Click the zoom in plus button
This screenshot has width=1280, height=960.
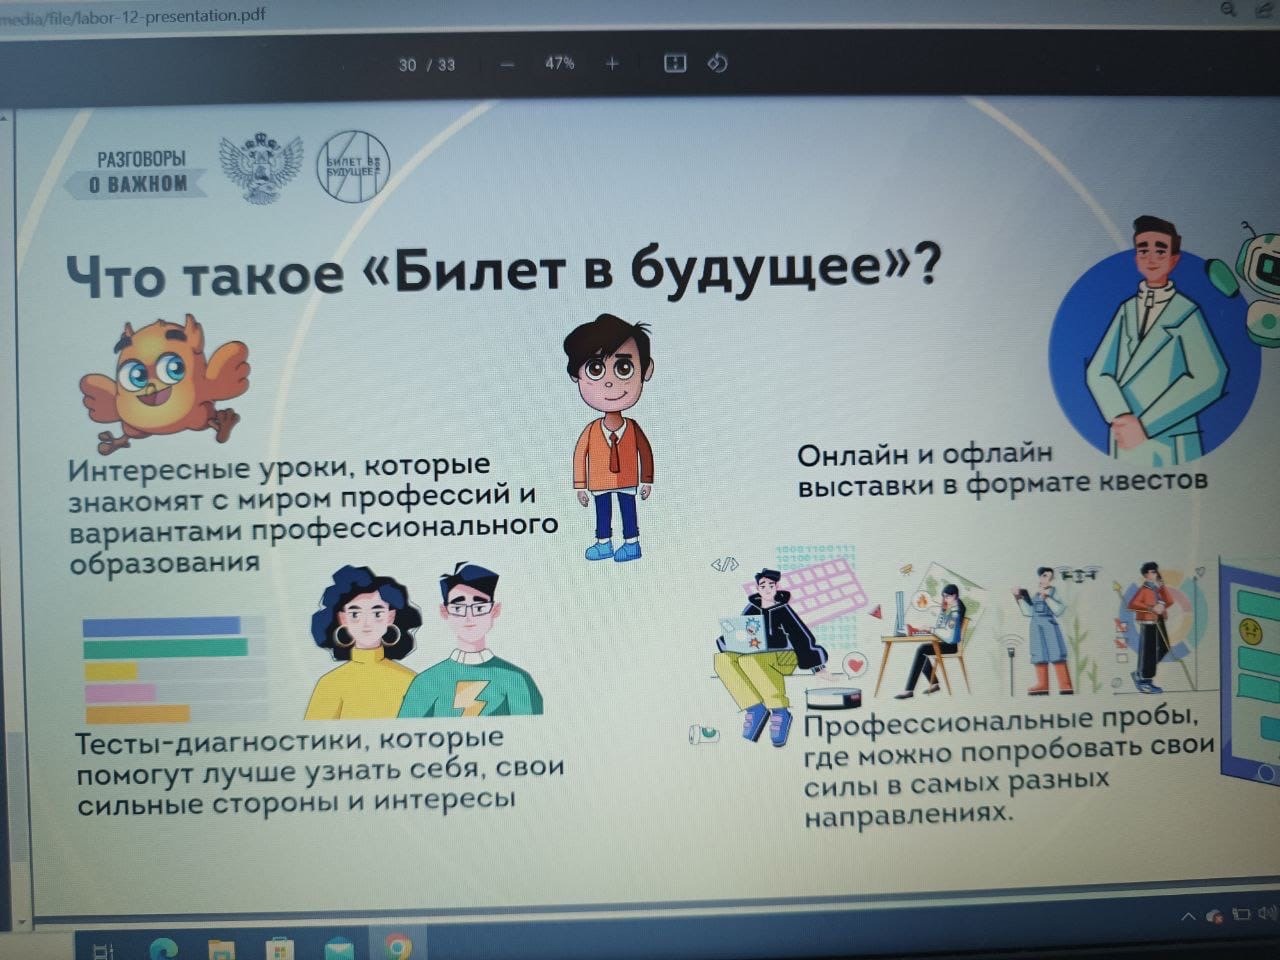pos(612,64)
